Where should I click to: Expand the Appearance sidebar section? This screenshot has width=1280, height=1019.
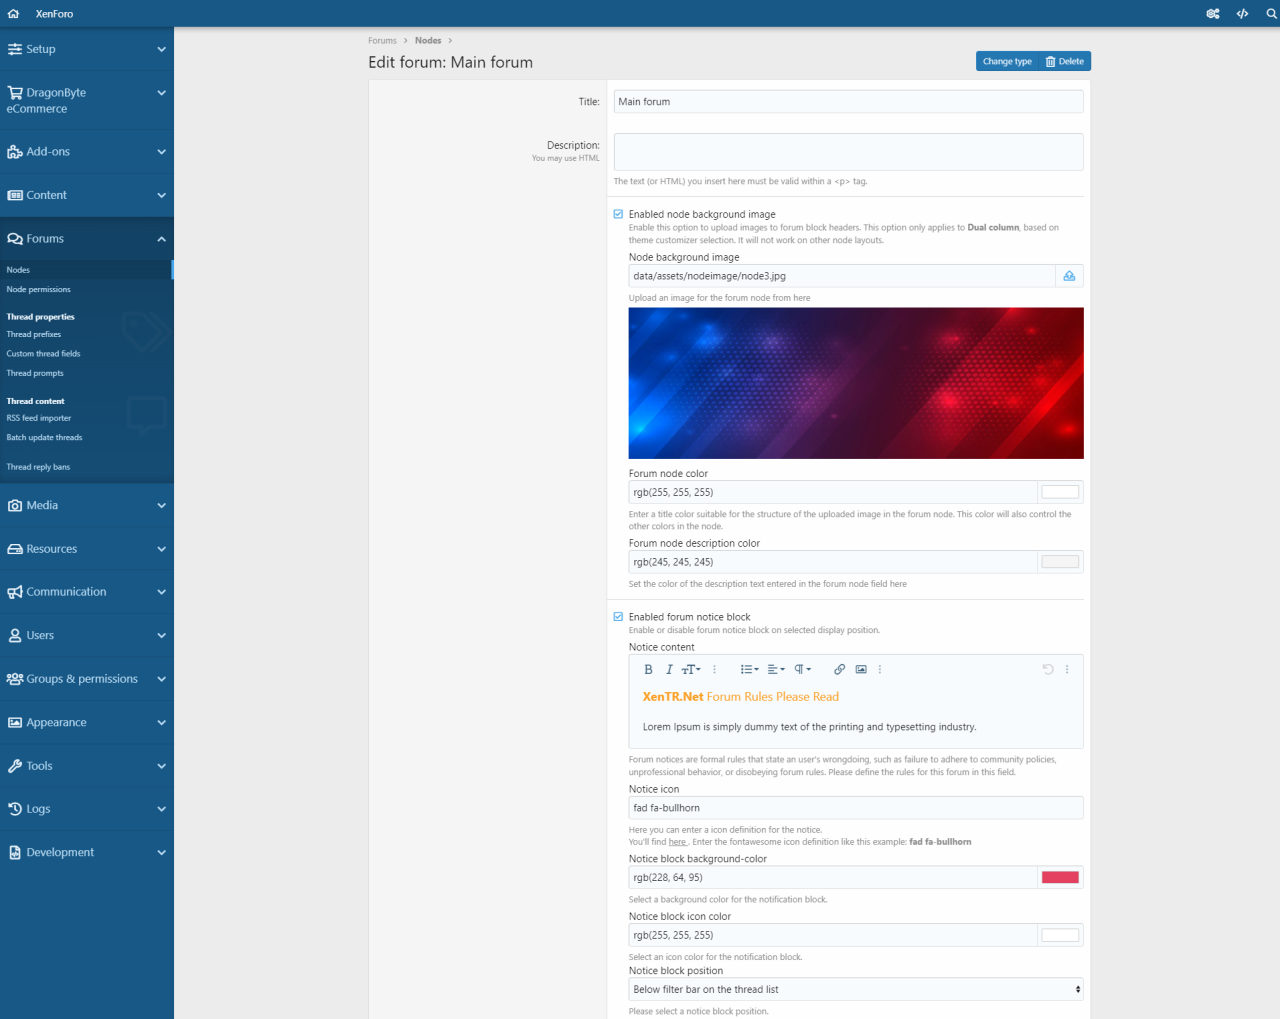86,723
